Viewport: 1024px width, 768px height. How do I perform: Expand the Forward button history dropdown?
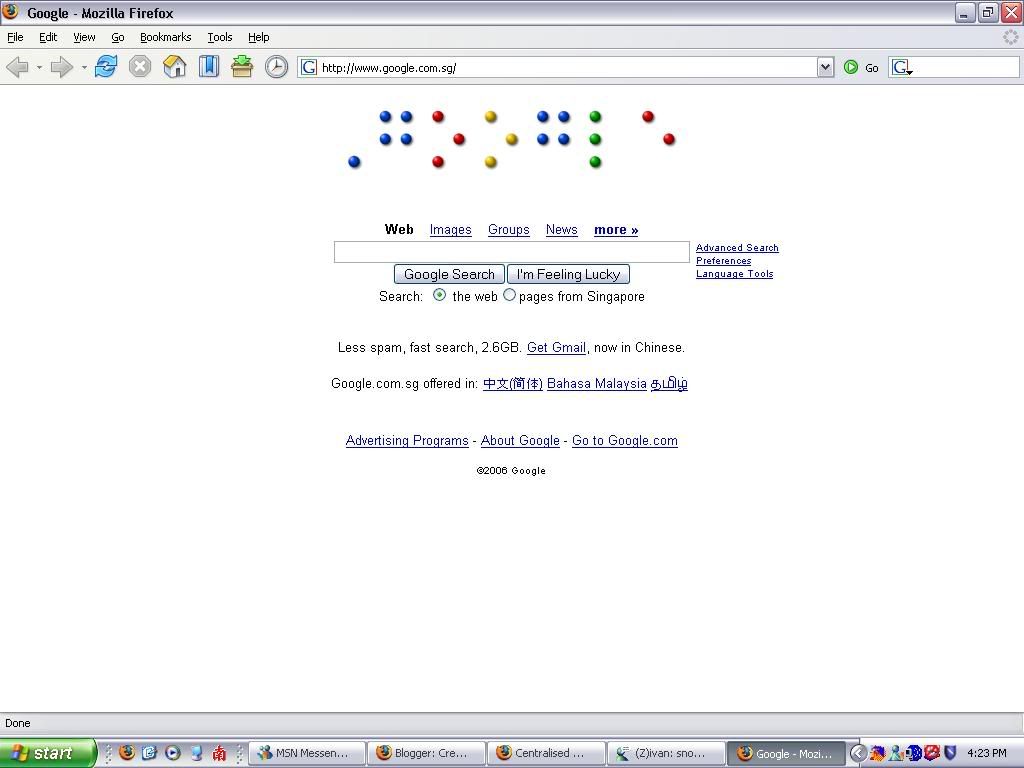pos(84,67)
